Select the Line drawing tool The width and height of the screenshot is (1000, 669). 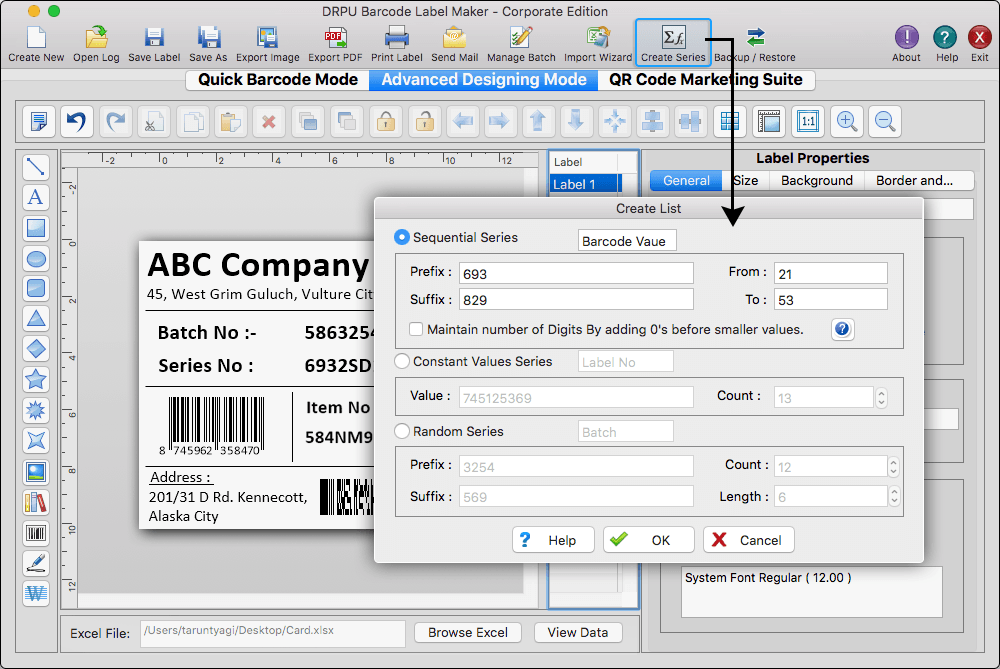pyautogui.click(x=36, y=167)
